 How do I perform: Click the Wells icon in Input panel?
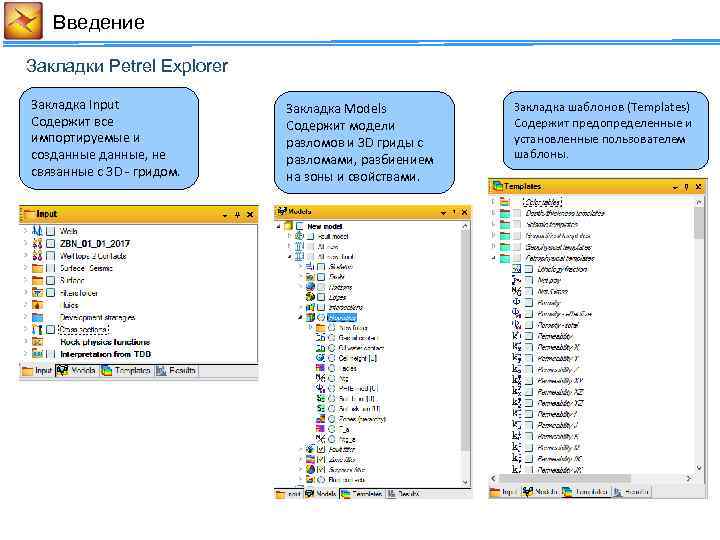(x=37, y=231)
